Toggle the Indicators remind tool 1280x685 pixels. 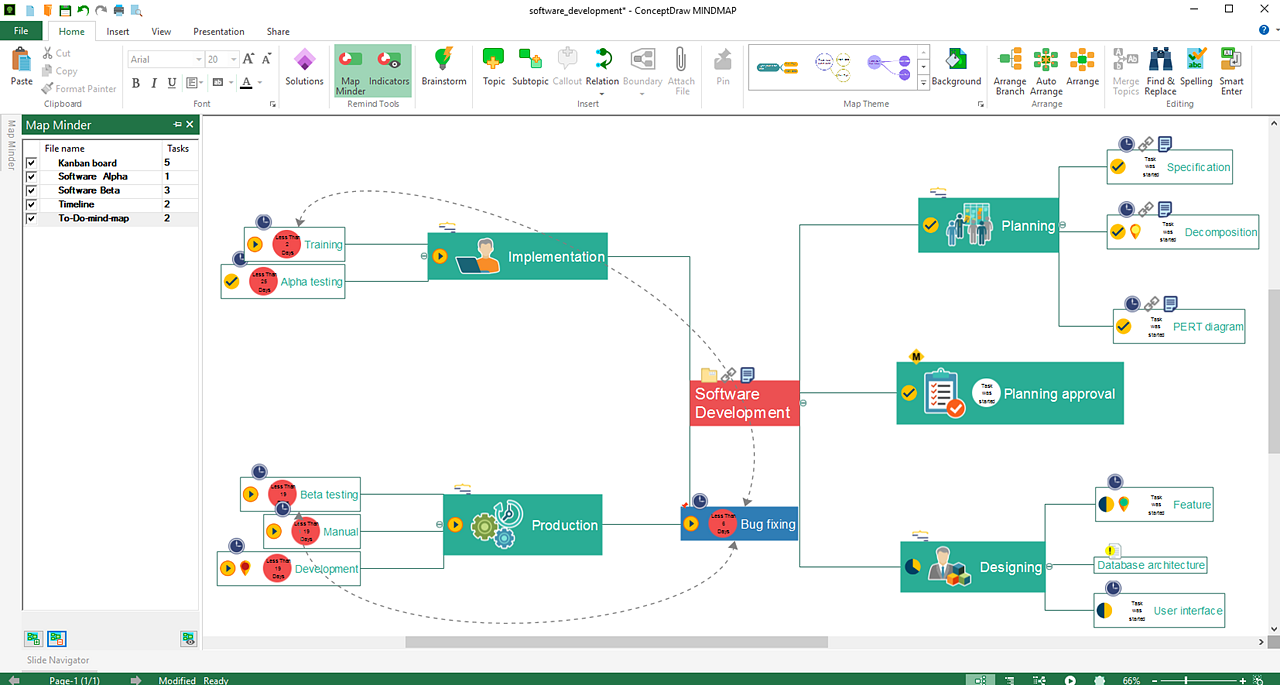click(x=389, y=67)
